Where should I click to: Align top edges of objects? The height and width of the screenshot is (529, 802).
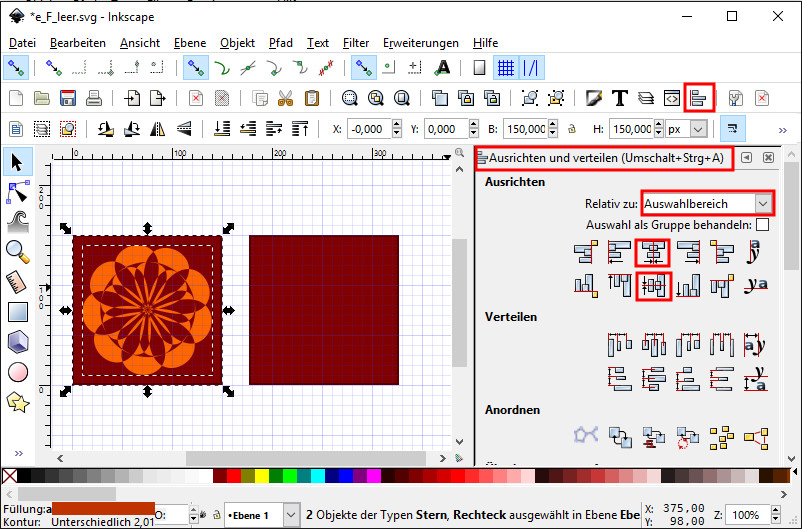coord(619,285)
